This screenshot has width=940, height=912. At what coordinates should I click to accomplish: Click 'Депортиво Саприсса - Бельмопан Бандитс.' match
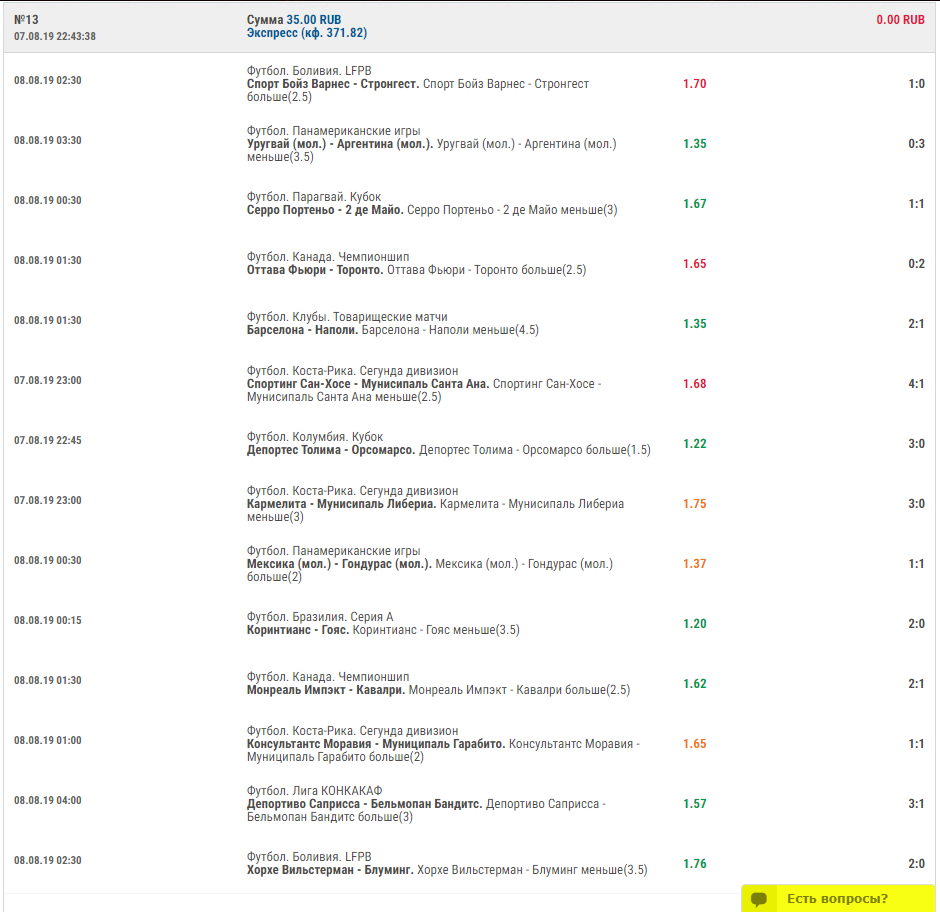pos(364,803)
